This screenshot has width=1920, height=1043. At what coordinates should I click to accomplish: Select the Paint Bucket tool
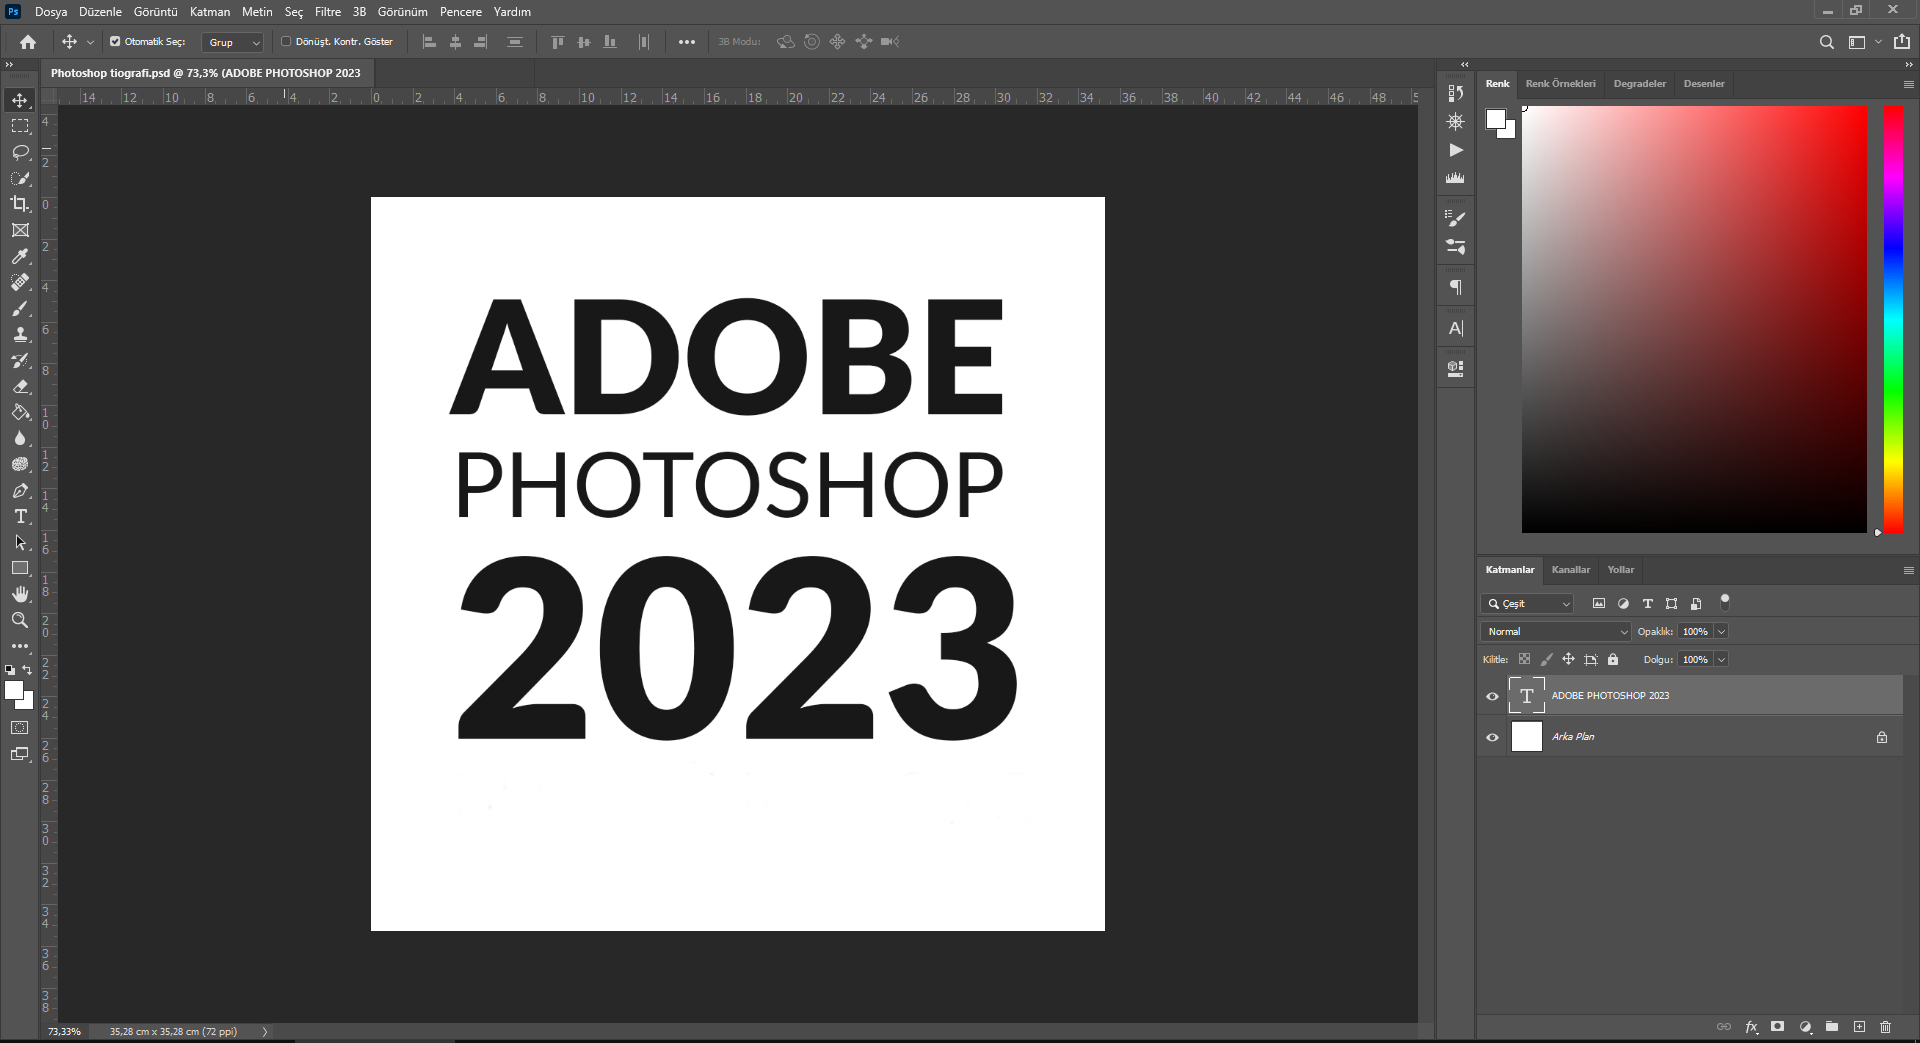tap(20, 412)
